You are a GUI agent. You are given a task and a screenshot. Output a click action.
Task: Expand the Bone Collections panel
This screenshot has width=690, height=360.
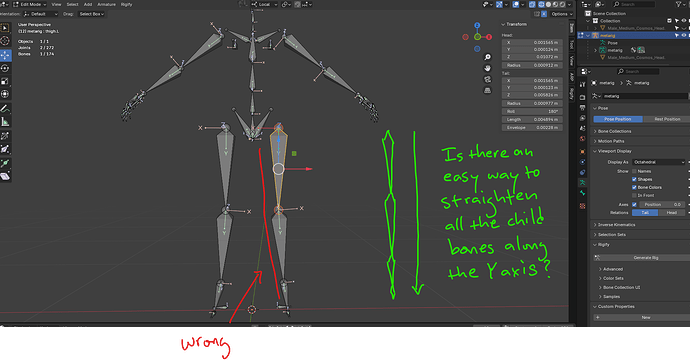click(614, 131)
